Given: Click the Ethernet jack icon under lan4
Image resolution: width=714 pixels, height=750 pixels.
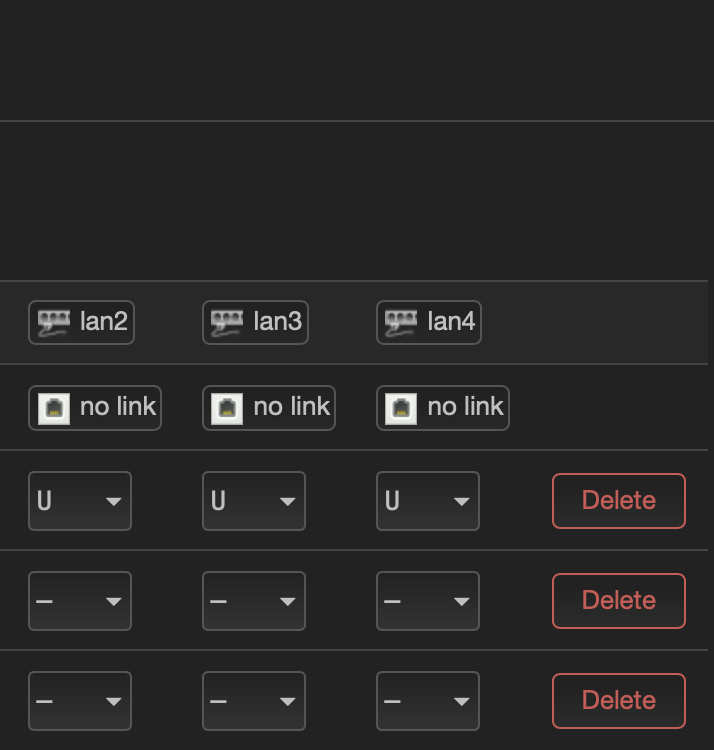Looking at the screenshot, I should pos(401,408).
